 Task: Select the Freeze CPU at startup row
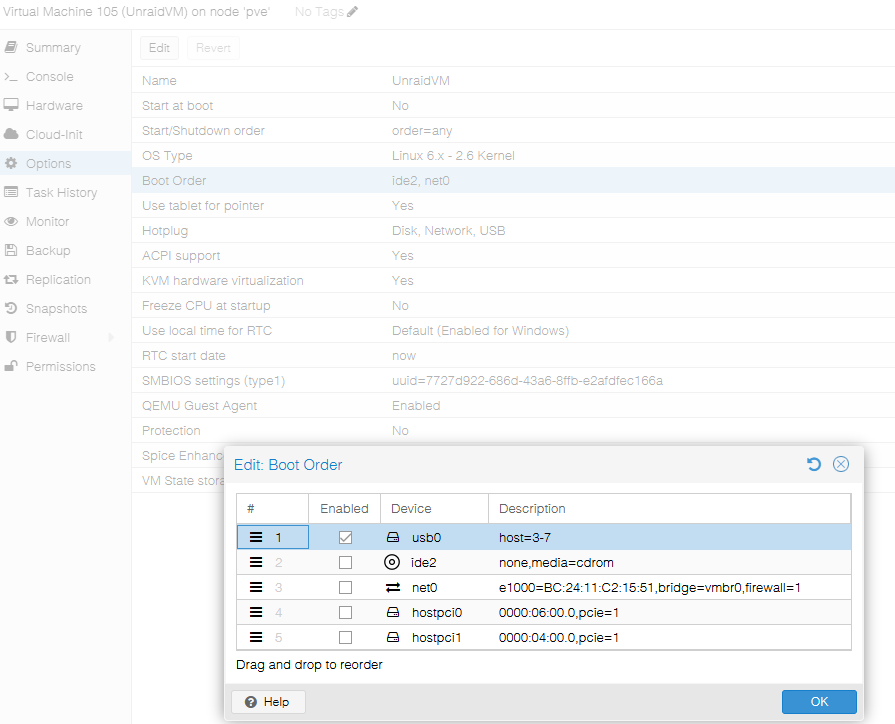tap(513, 305)
